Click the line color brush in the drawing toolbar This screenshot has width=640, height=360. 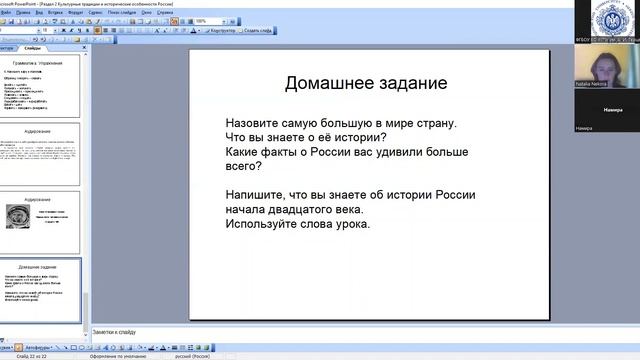tap(151, 348)
